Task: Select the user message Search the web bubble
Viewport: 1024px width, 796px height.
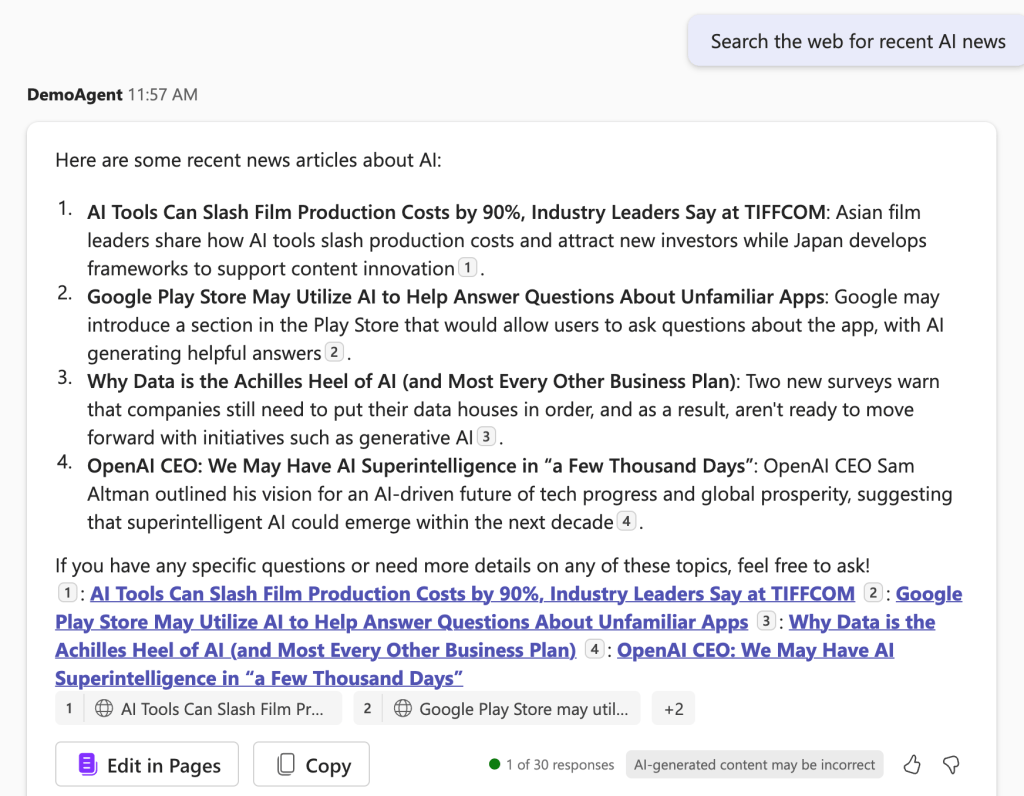Action: [857, 41]
